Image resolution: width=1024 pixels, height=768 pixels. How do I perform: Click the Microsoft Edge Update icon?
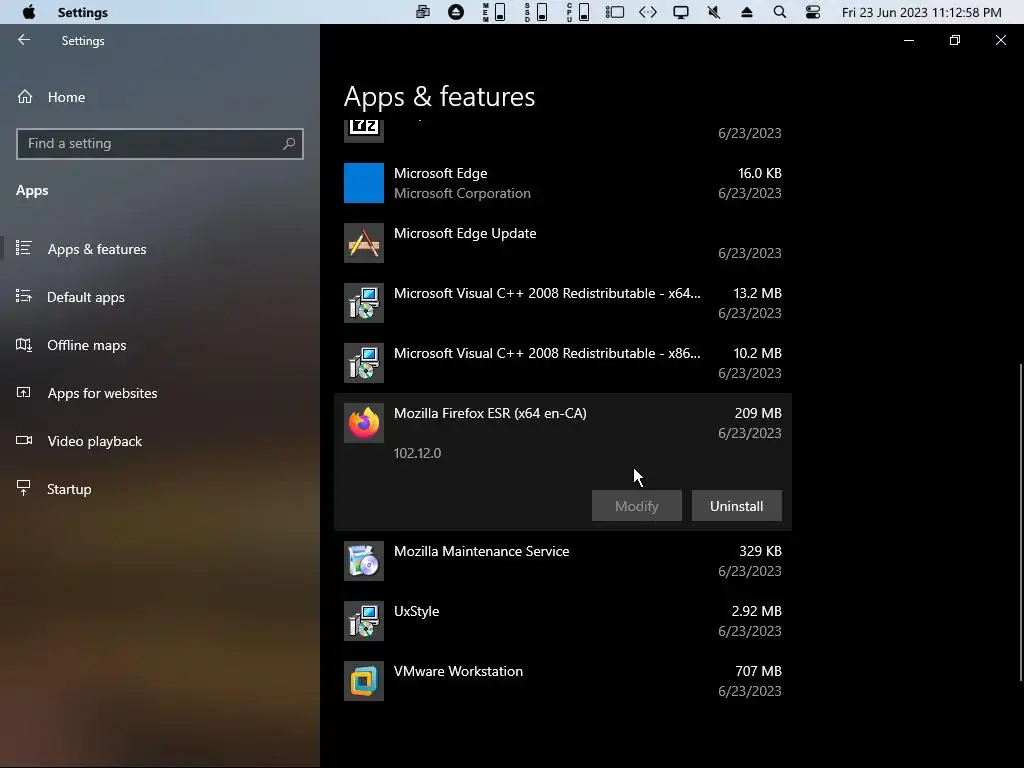[x=364, y=243]
